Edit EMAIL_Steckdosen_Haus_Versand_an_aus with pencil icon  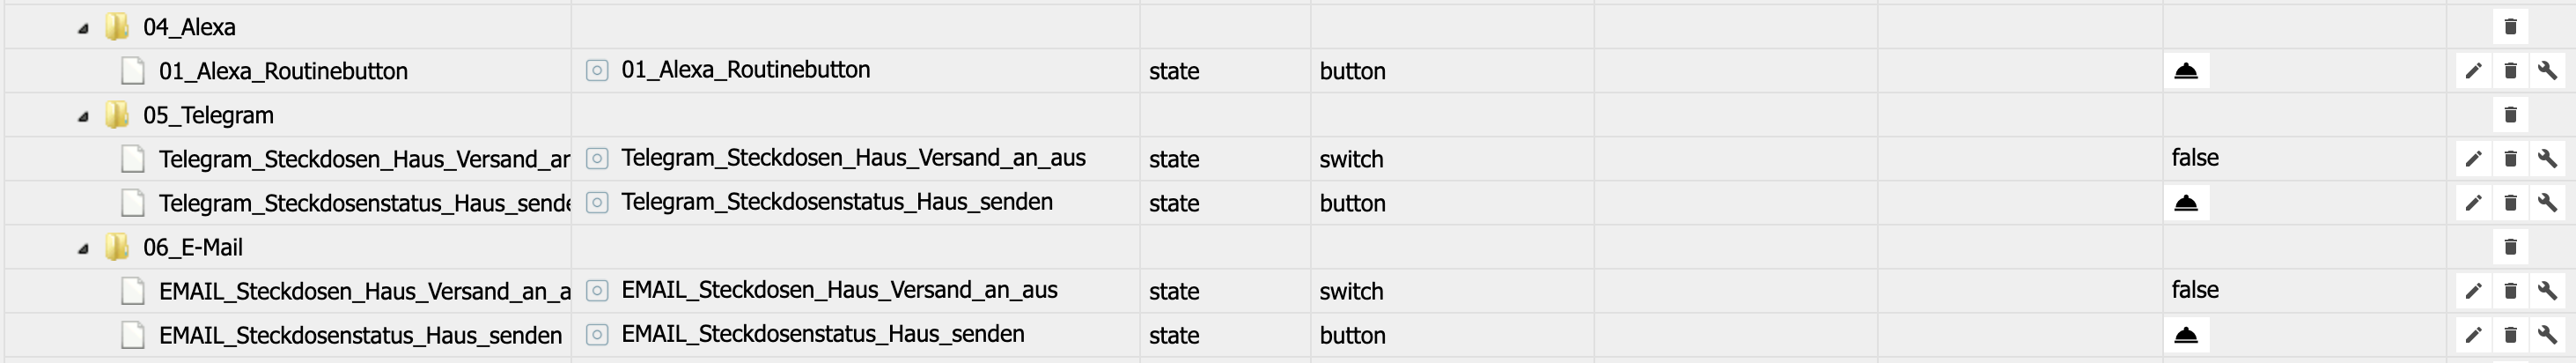(x=2473, y=291)
